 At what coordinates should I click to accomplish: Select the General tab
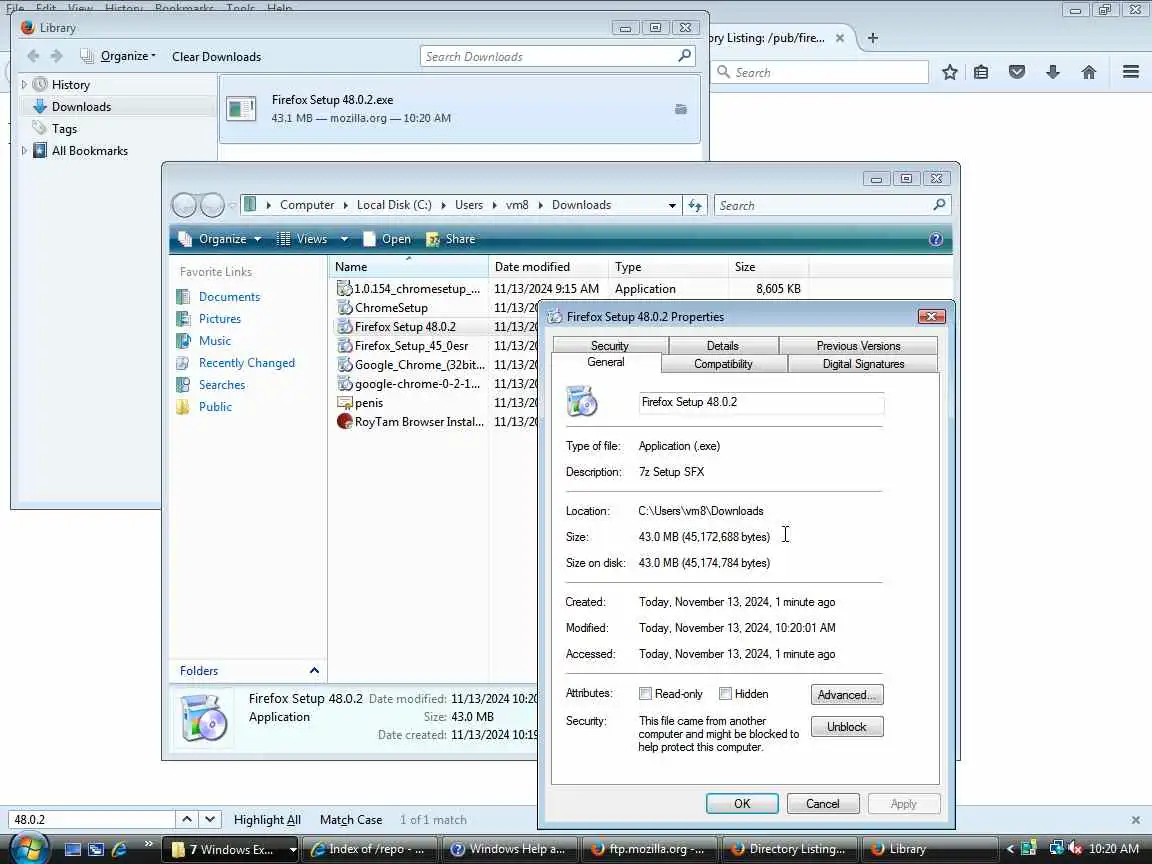point(606,362)
